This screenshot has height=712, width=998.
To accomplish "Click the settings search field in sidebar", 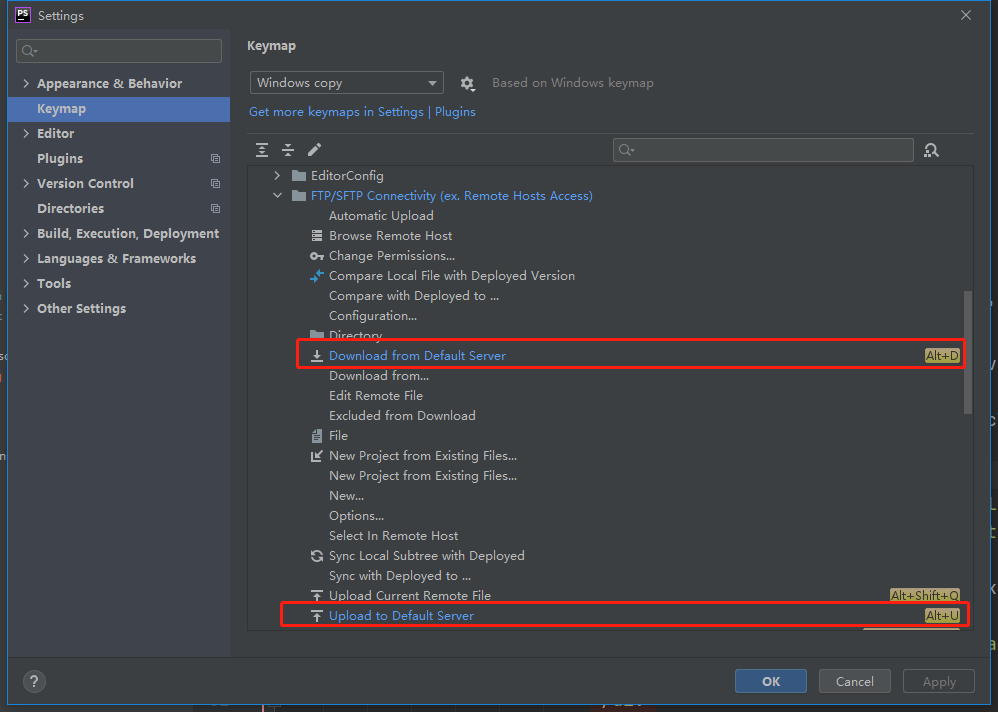I will 119,51.
